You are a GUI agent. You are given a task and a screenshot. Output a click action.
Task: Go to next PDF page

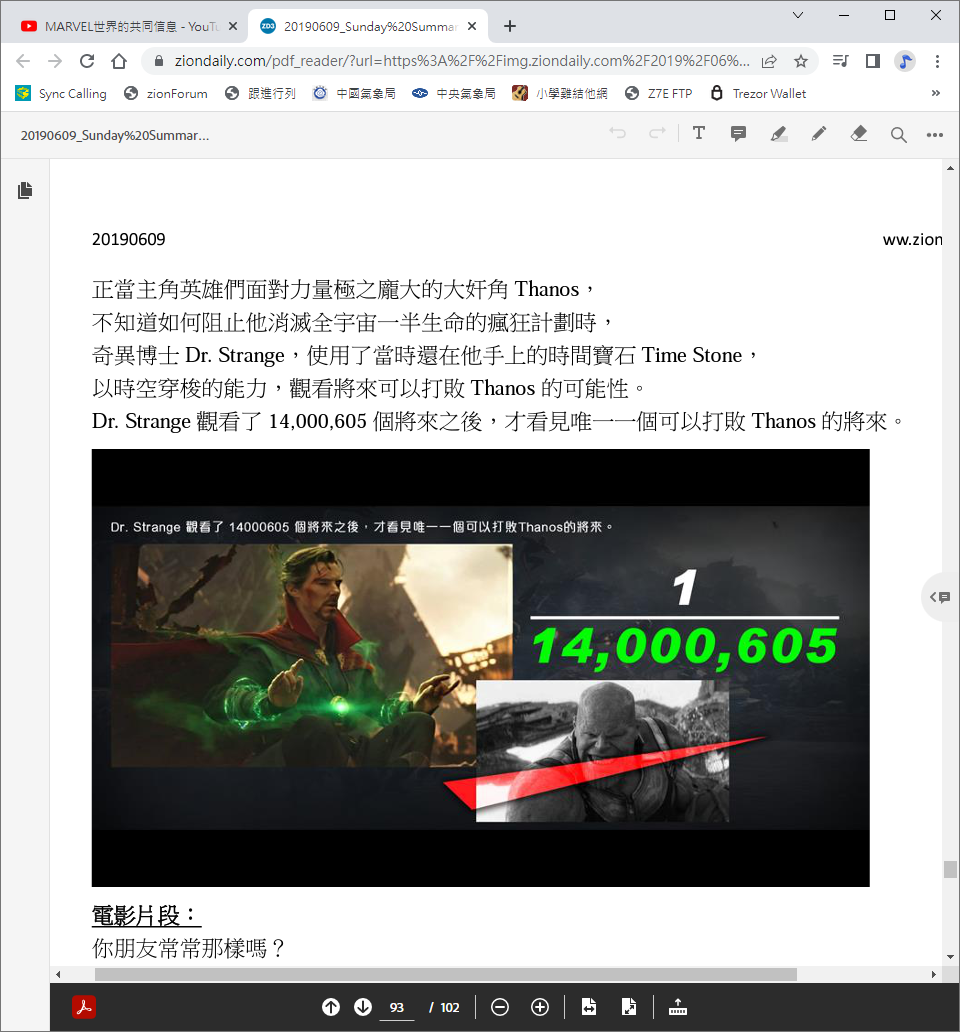point(363,1007)
